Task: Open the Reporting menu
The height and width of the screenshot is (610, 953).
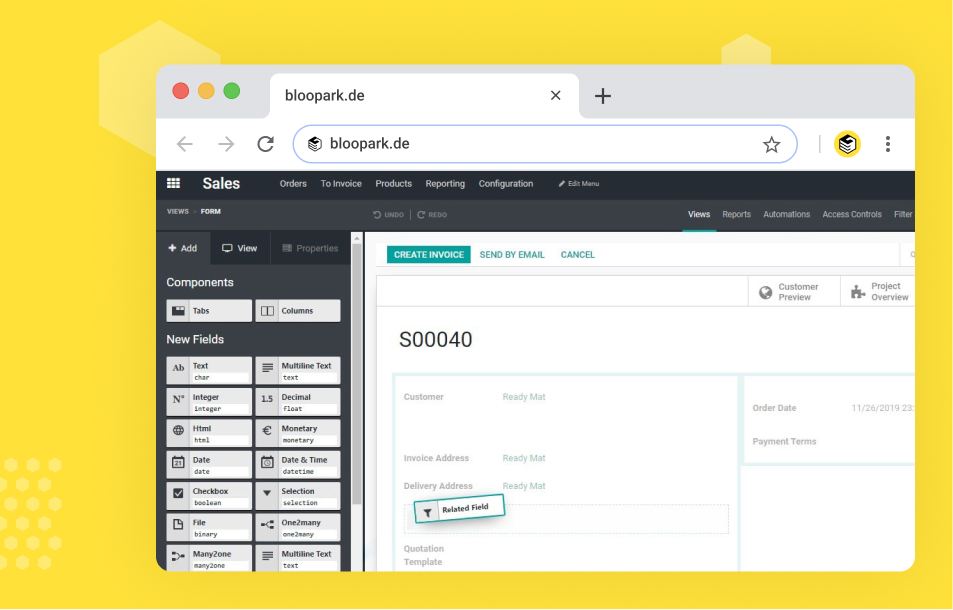Action: [x=445, y=183]
